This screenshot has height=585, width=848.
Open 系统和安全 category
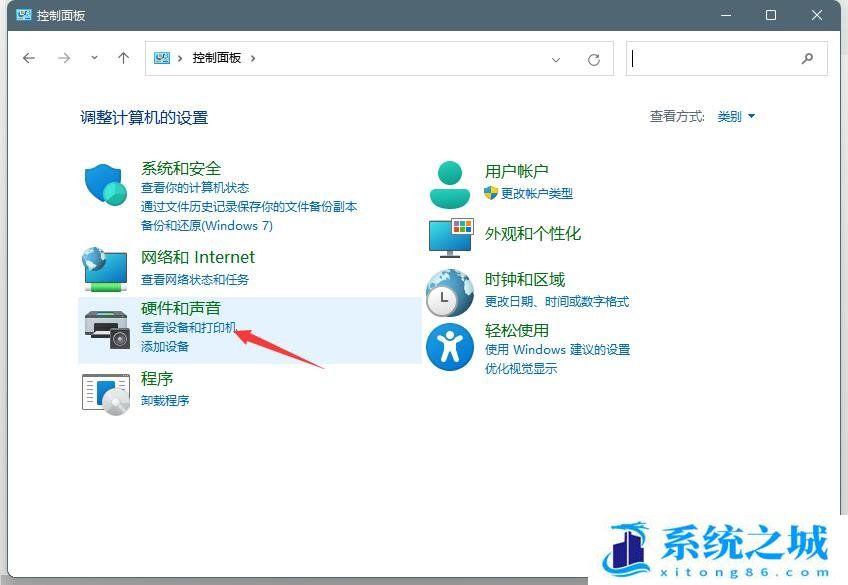coord(181,169)
